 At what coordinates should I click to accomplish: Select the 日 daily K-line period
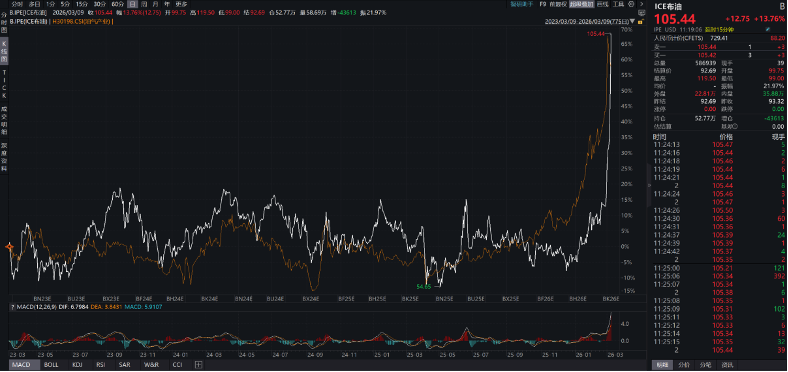coord(132,4)
